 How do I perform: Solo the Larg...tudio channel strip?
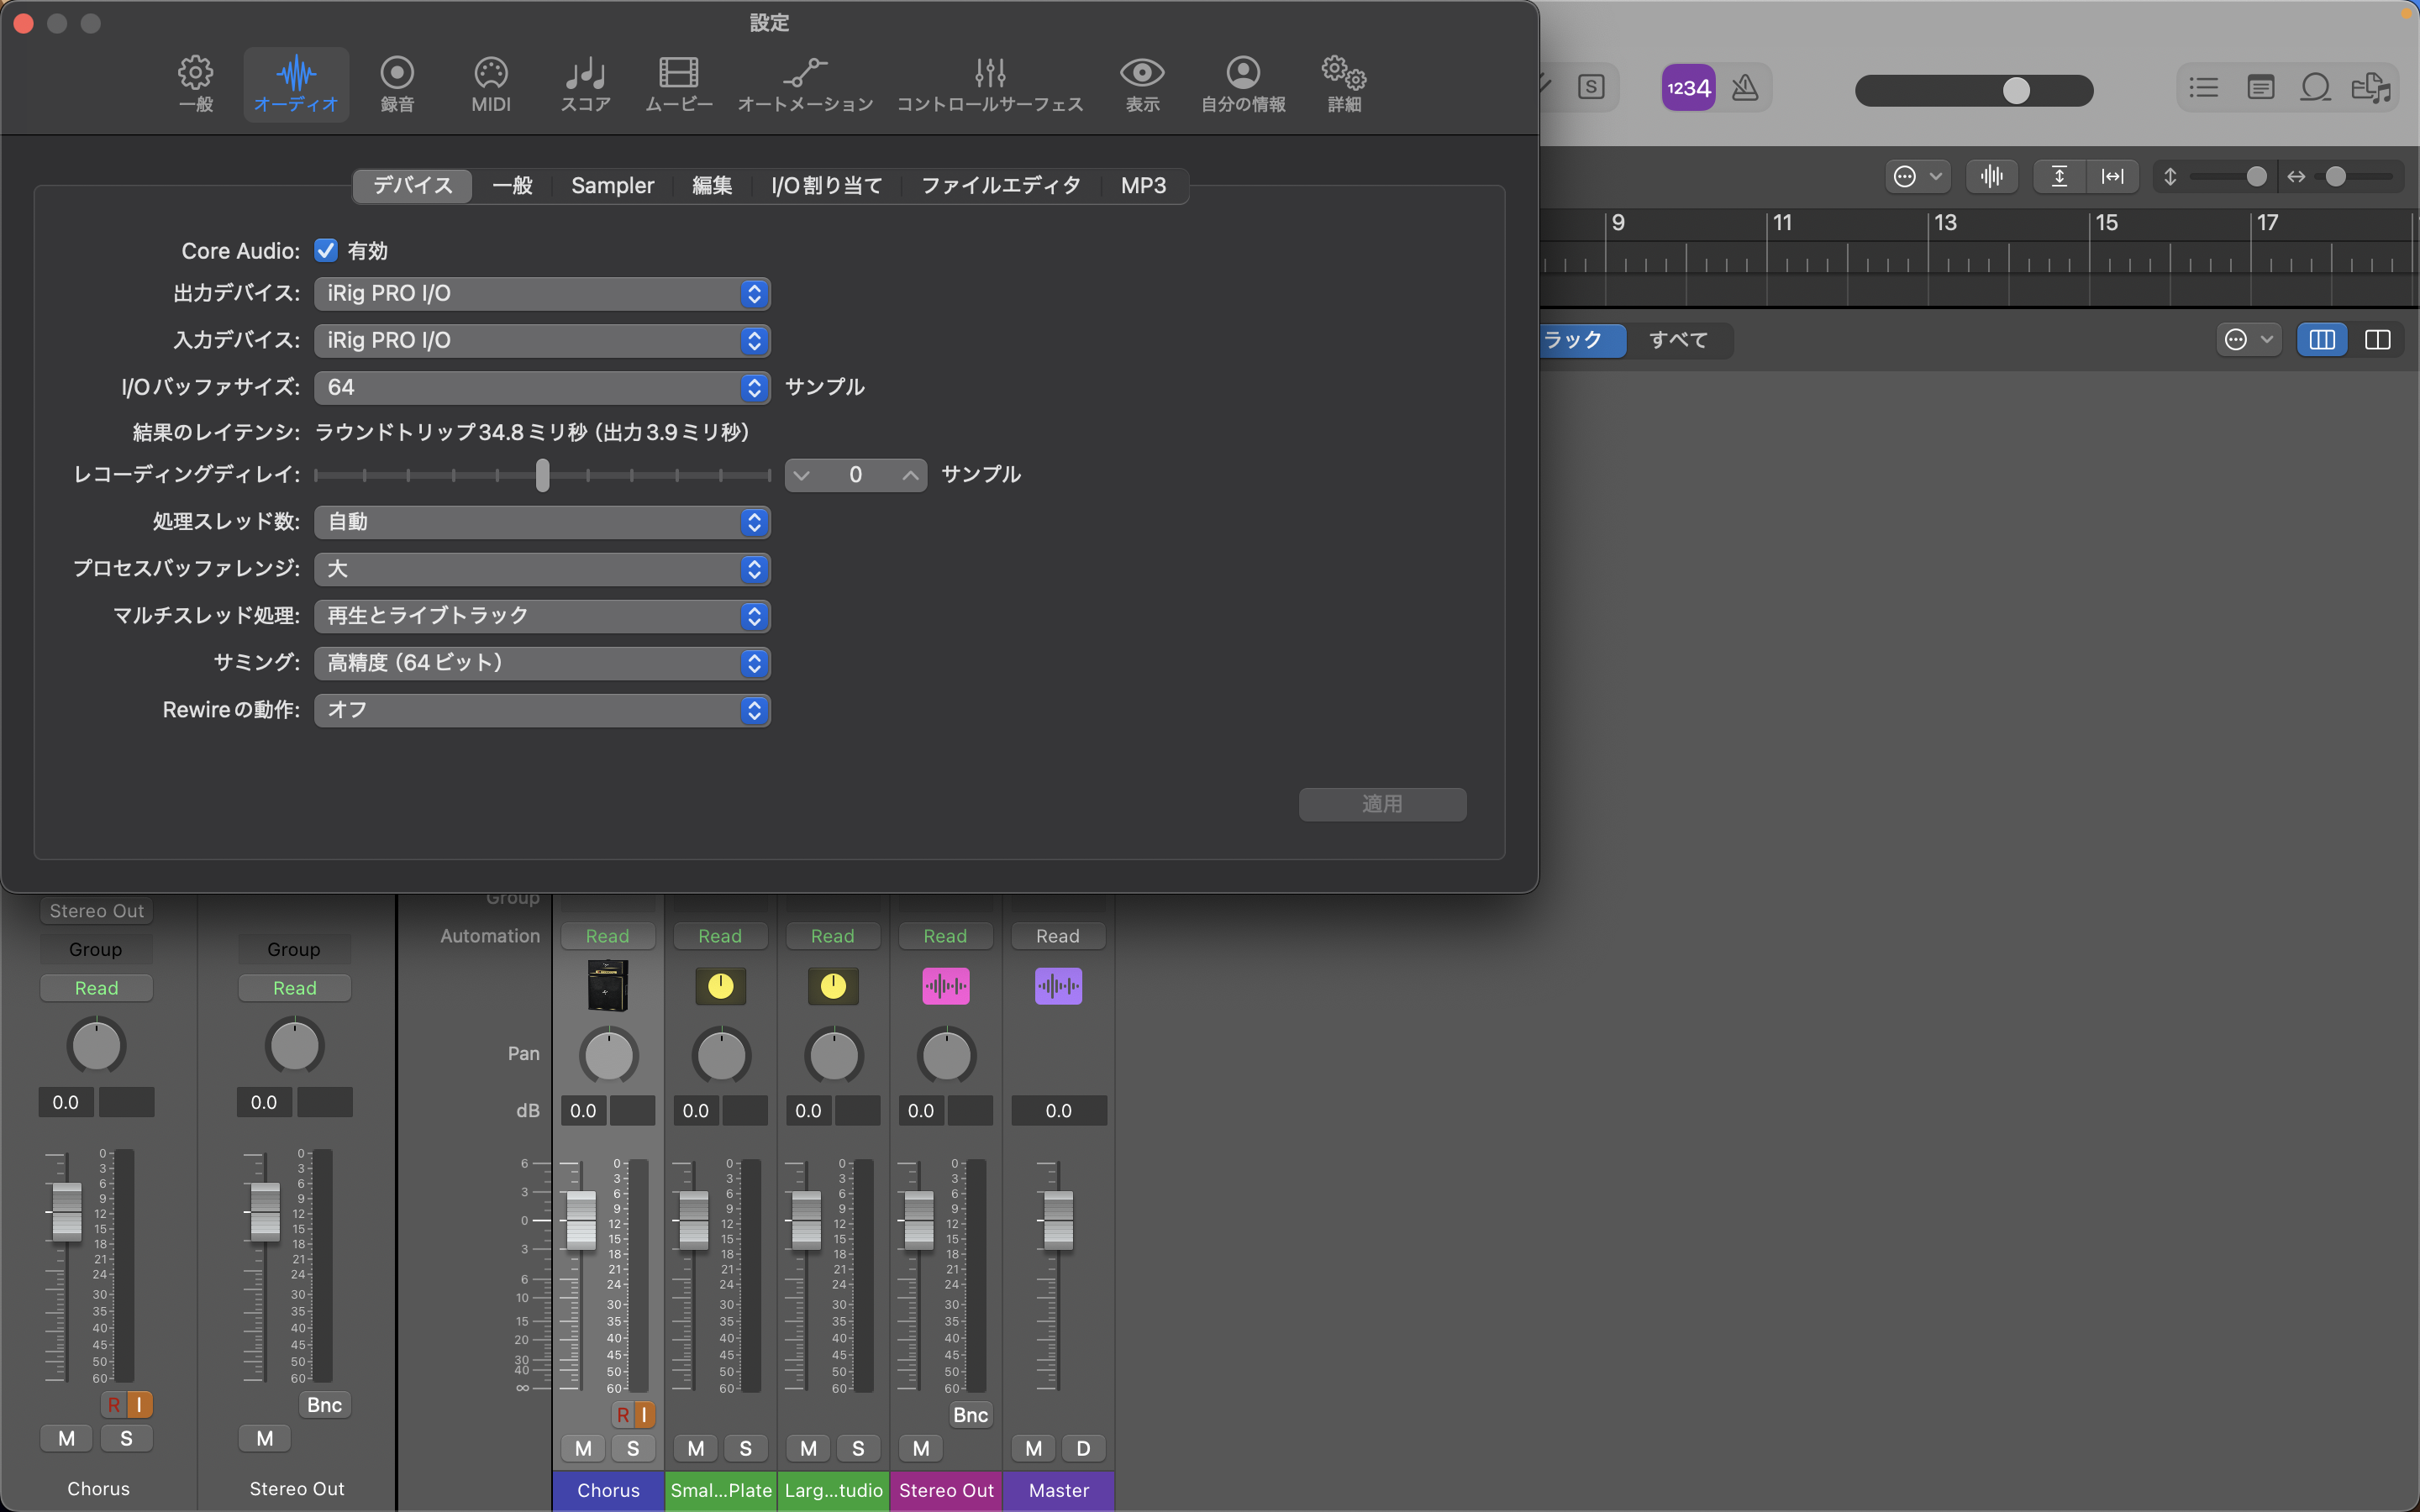(857, 1448)
